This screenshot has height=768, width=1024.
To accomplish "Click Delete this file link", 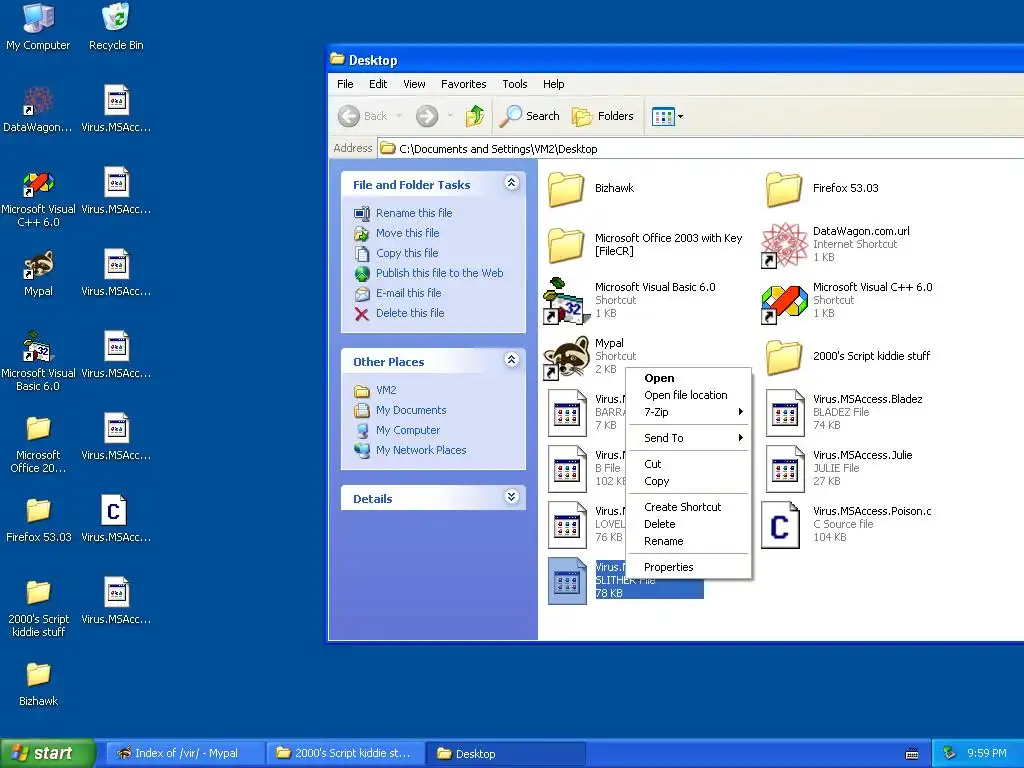I will point(410,313).
